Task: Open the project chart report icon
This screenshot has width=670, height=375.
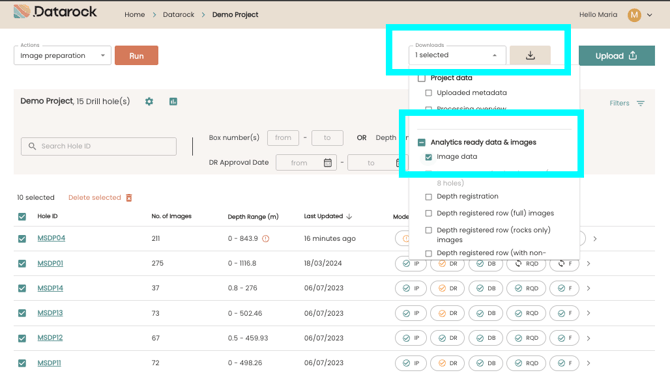Action: tap(173, 102)
